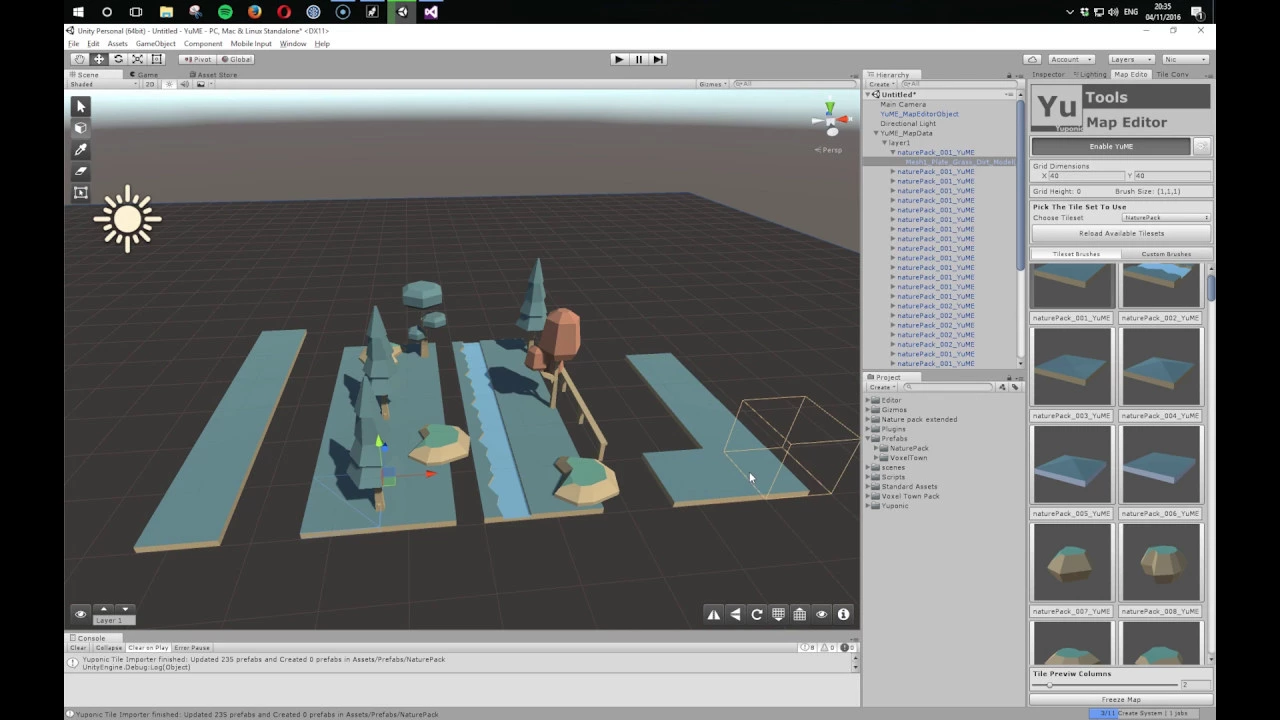Select the Hand tool in Unity toolbar
Image resolution: width=1280 pixels, height=720 pixels.
80,59
